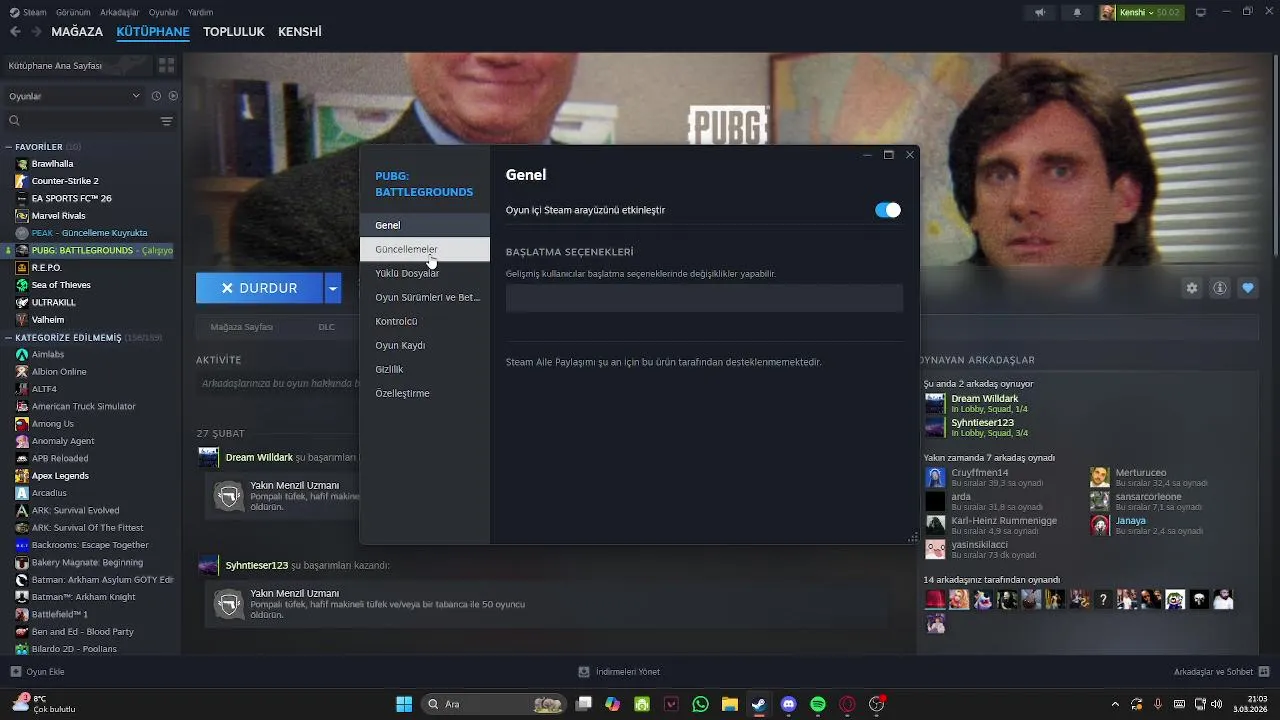Open Mağaza Sayfası link
This screenshot has width=1280, height=720.
(241, 327)
